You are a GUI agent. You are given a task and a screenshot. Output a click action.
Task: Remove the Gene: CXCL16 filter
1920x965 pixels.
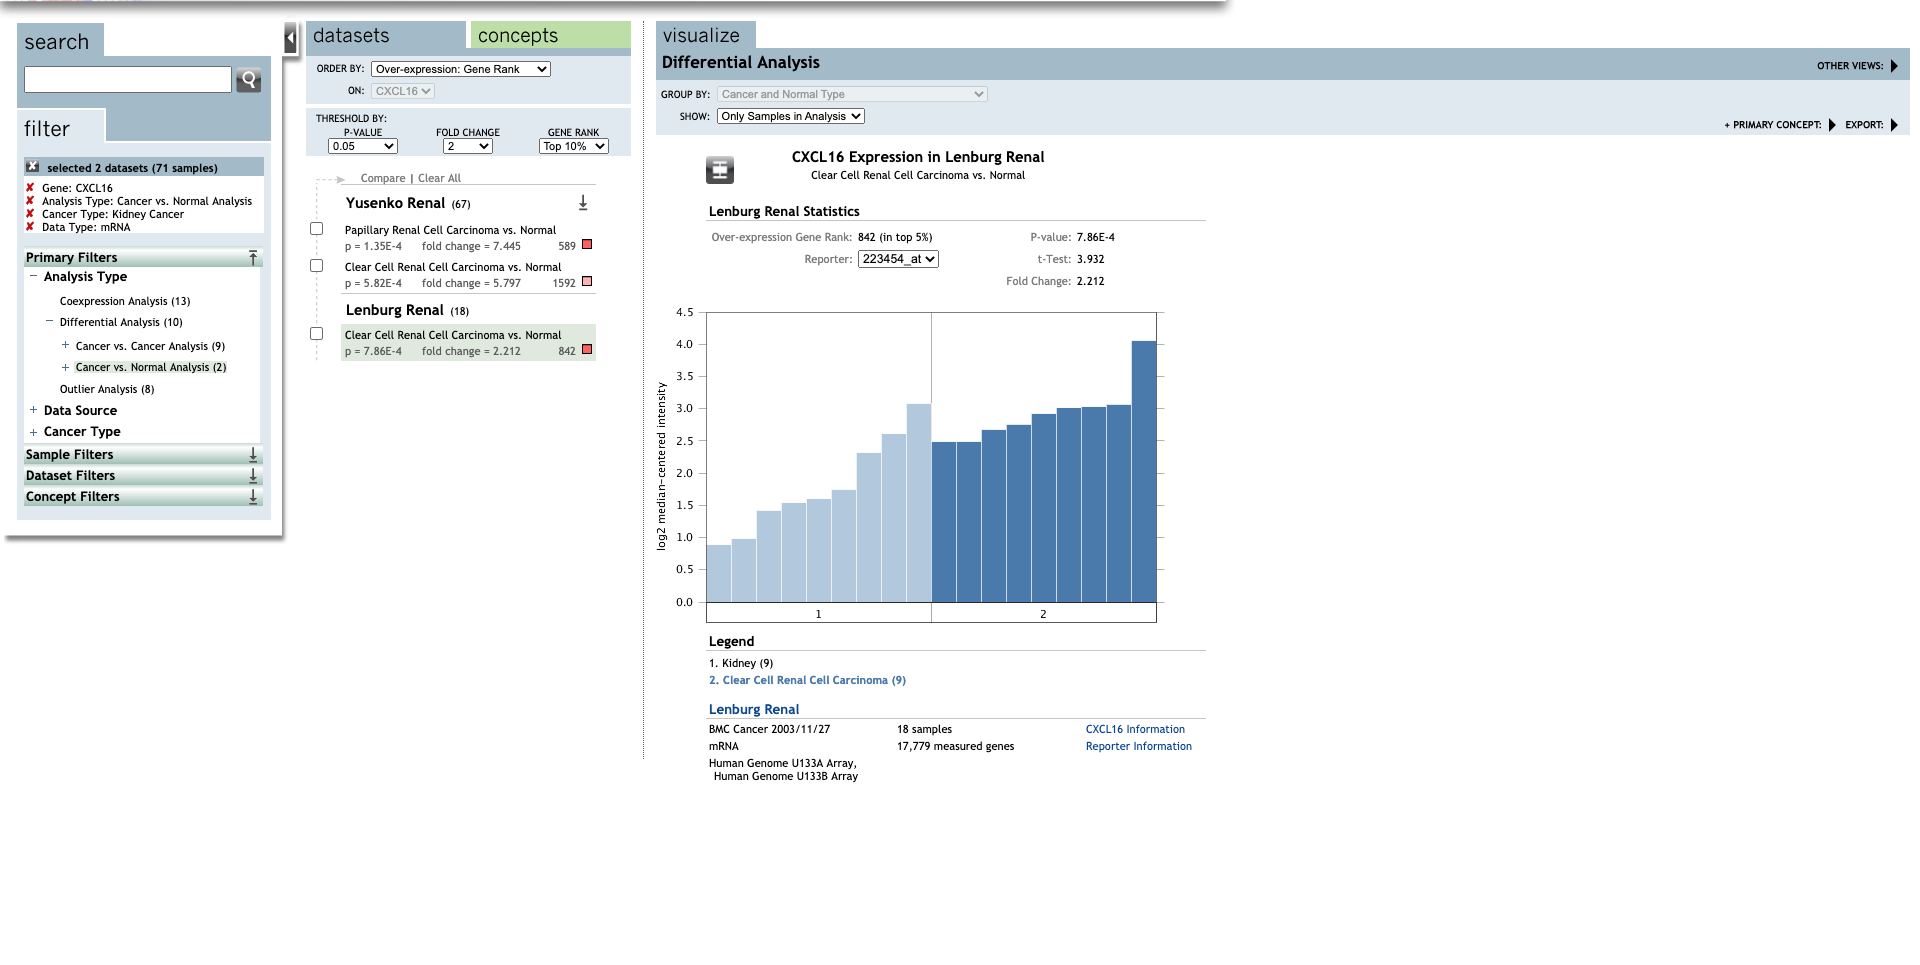(x=30, y=187)
